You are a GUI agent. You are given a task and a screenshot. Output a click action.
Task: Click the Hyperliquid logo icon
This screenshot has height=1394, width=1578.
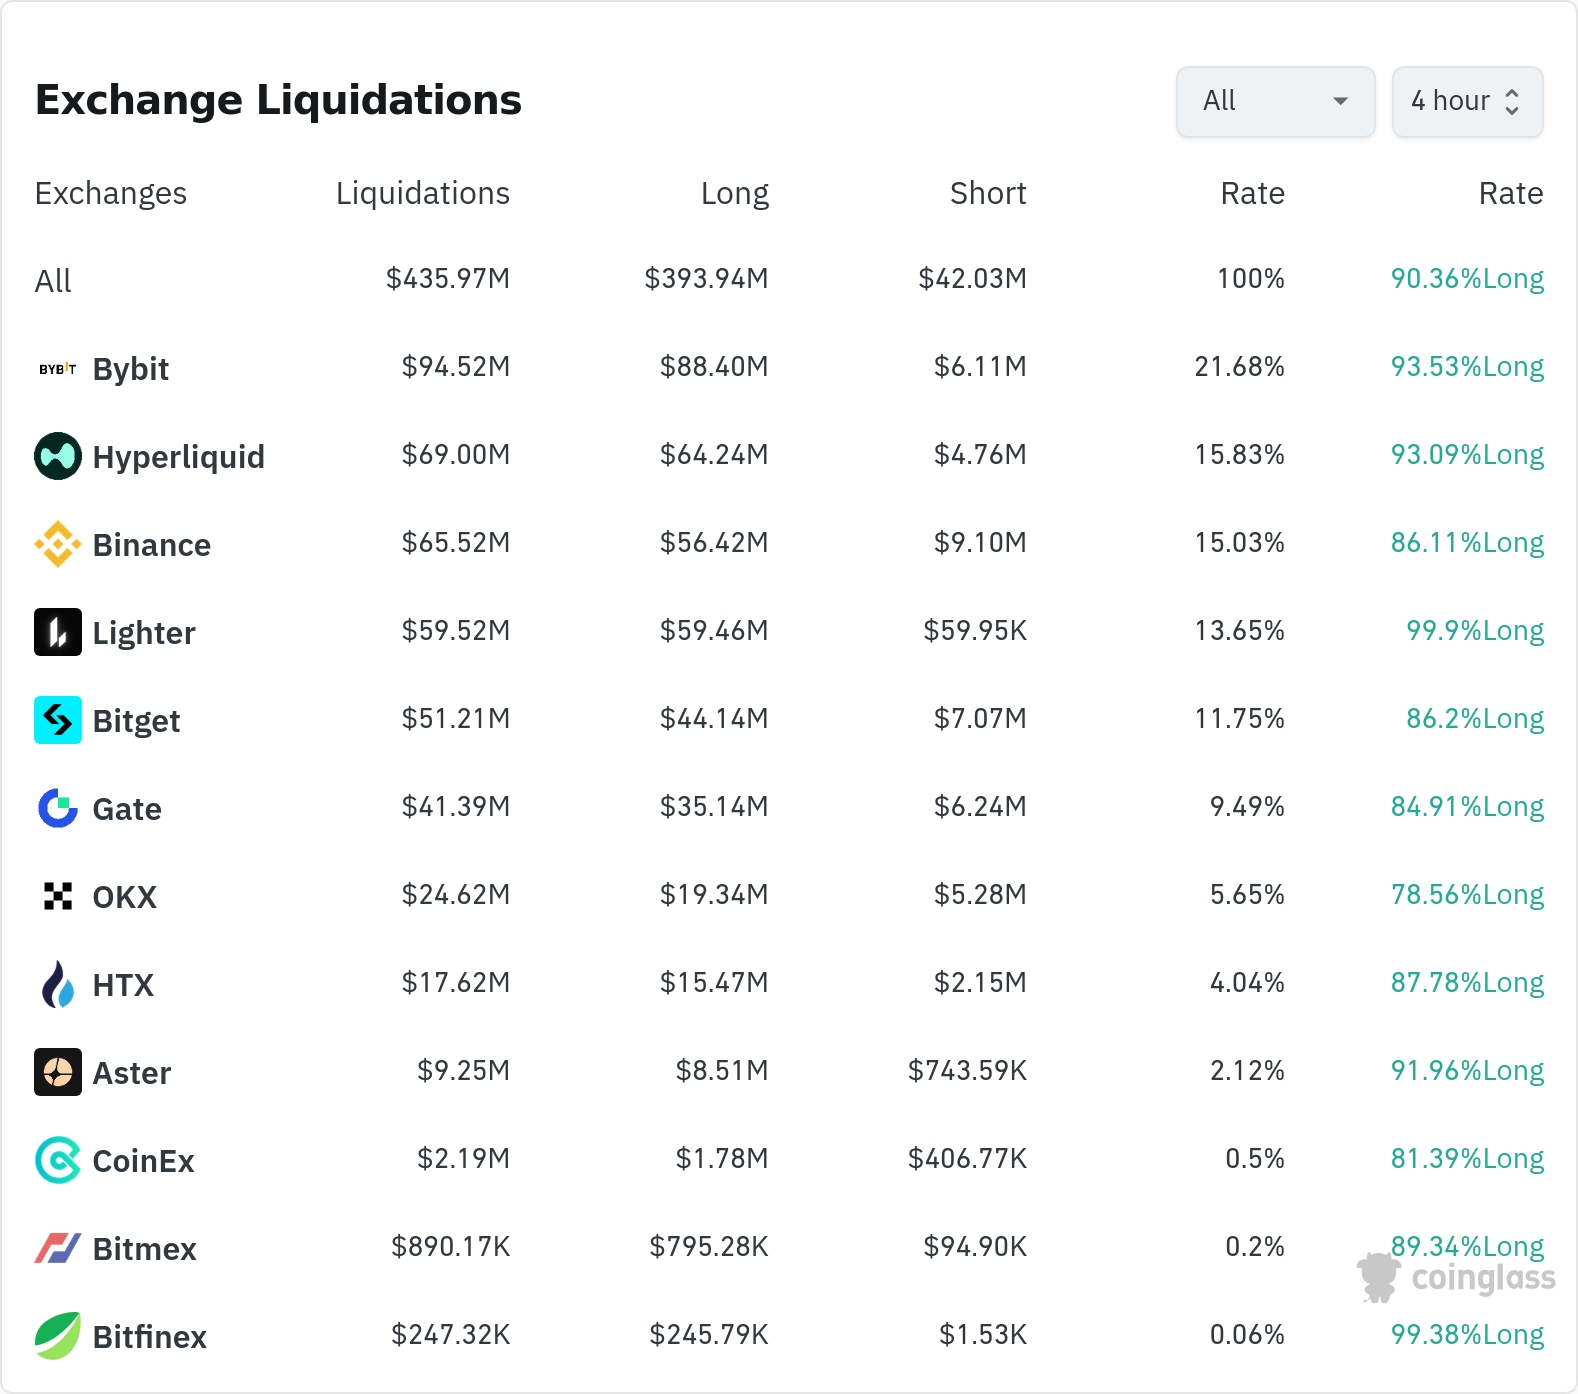(x=58, y=456)
